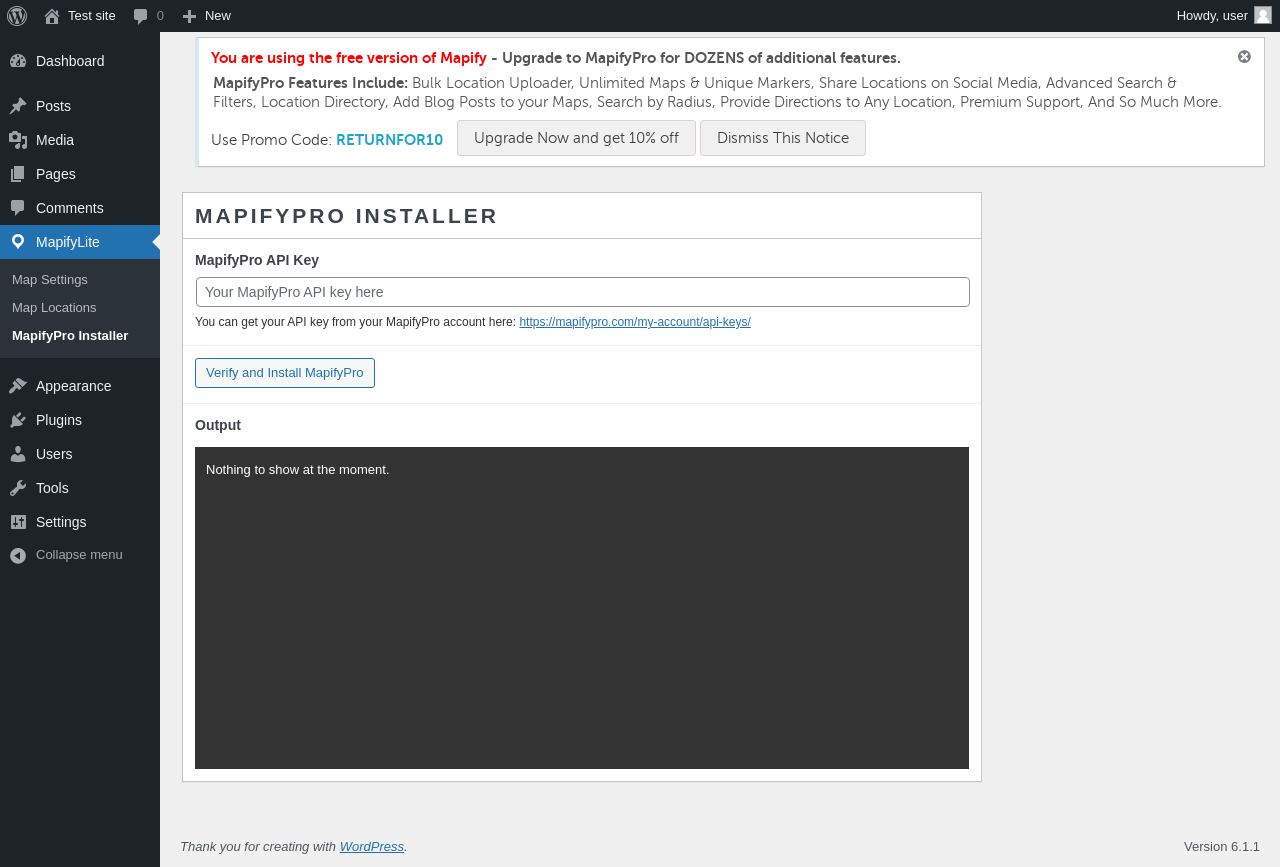Viewport: 1280px width, 867px height.
Task: Click the MapifyLite map pin icon
Action: 18,242
